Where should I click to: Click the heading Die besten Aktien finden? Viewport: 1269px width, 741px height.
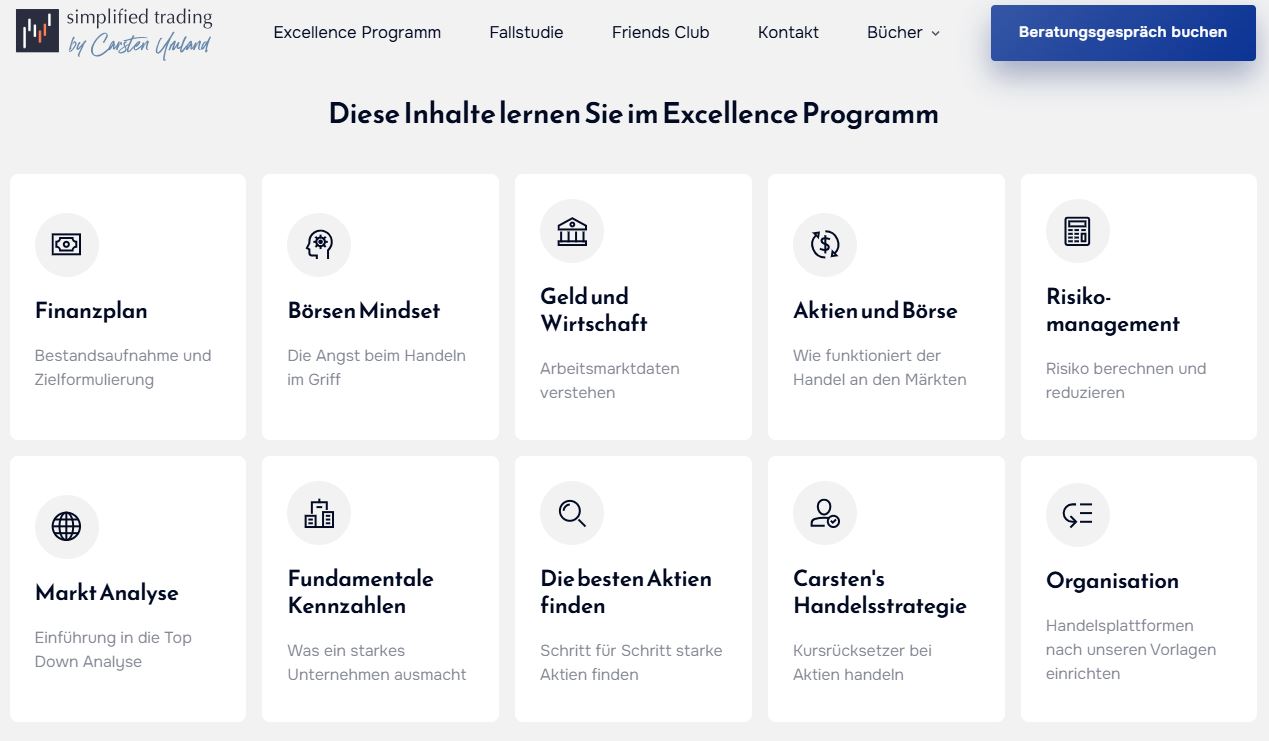click(x=625, y=591)
